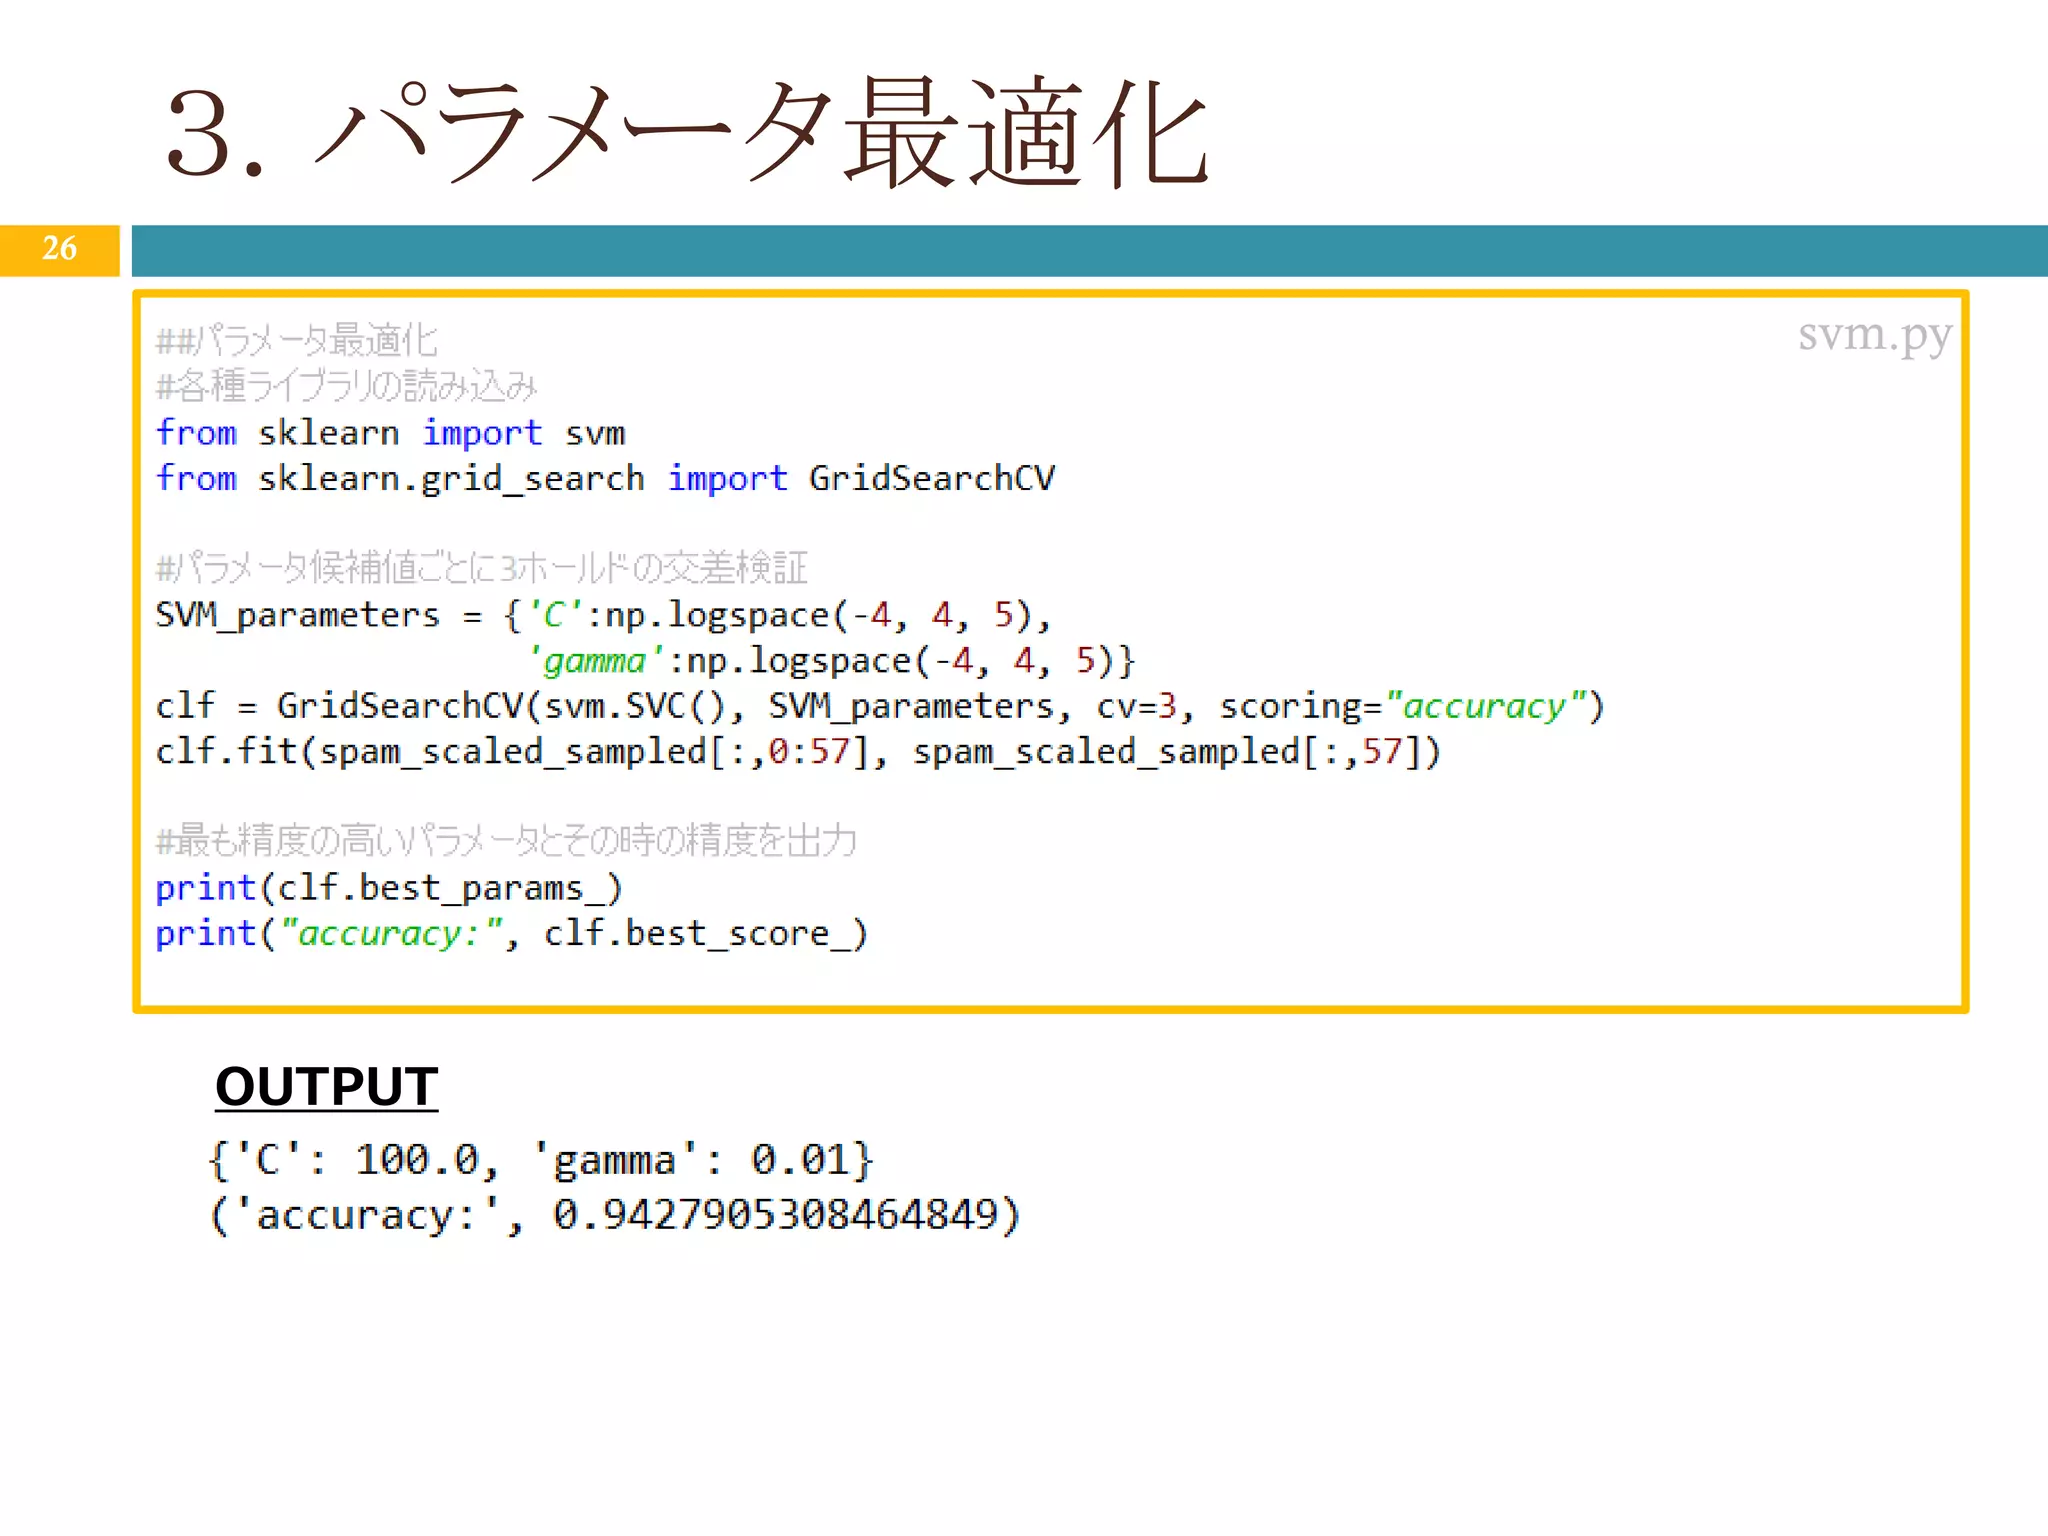The width and height of the screenshot is (2048, 1536).
Task: Click the comment '#最も精度の高いパラメータ...'
Action: [x=506, y=840]
